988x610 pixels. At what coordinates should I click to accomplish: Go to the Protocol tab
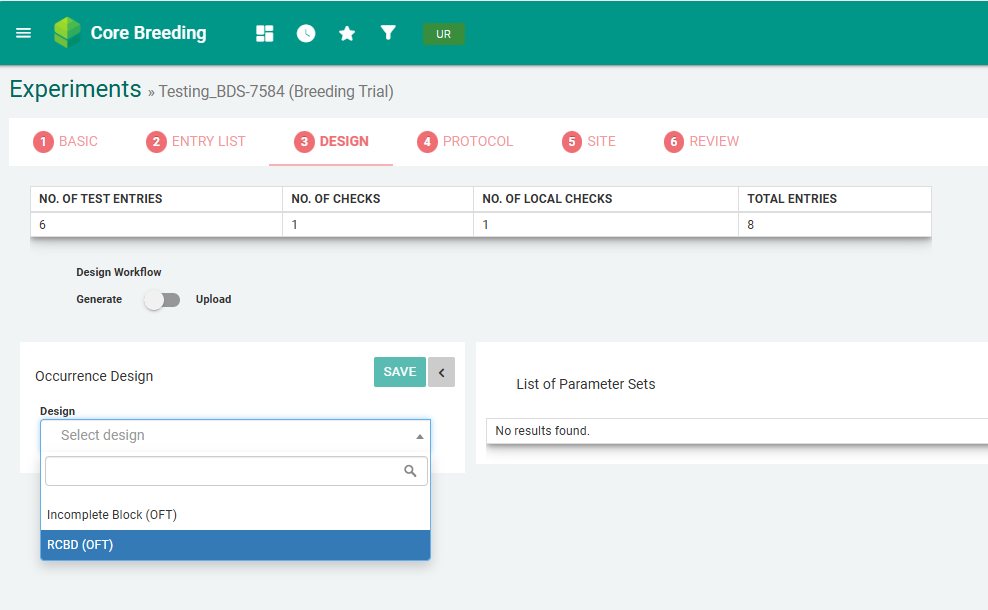pos(466,142)
